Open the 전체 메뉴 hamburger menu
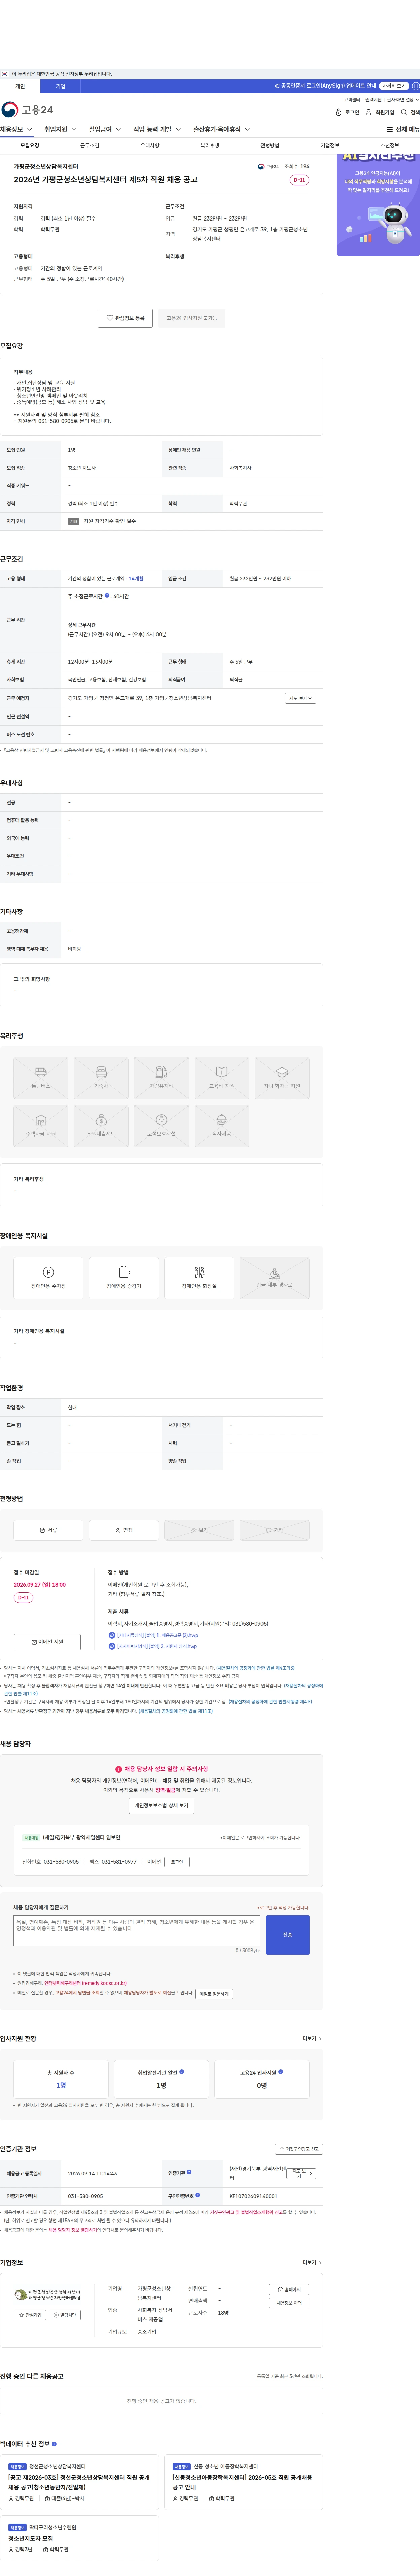 pyautogui.click(x=403, y=129)
